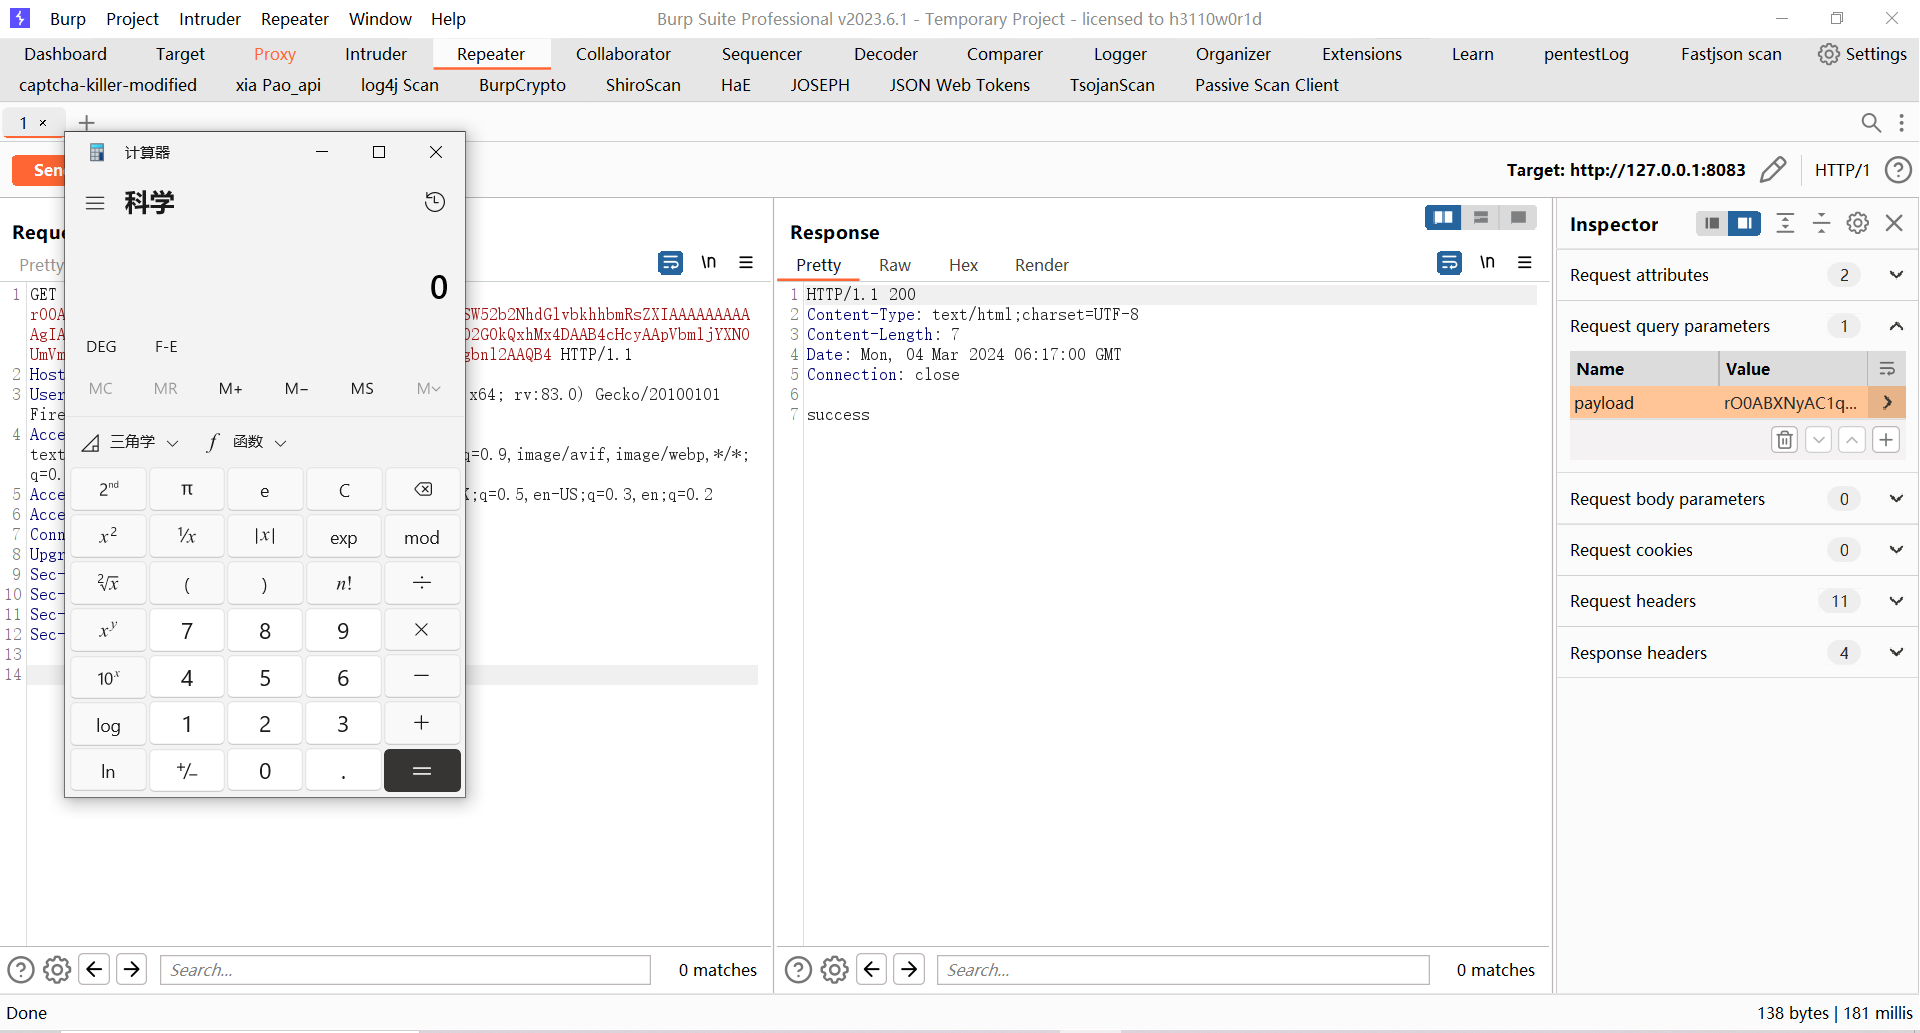Open Response editor hamburger menu
This screenshot has height=1033, width=1920.
click(x=1525, y=262)
